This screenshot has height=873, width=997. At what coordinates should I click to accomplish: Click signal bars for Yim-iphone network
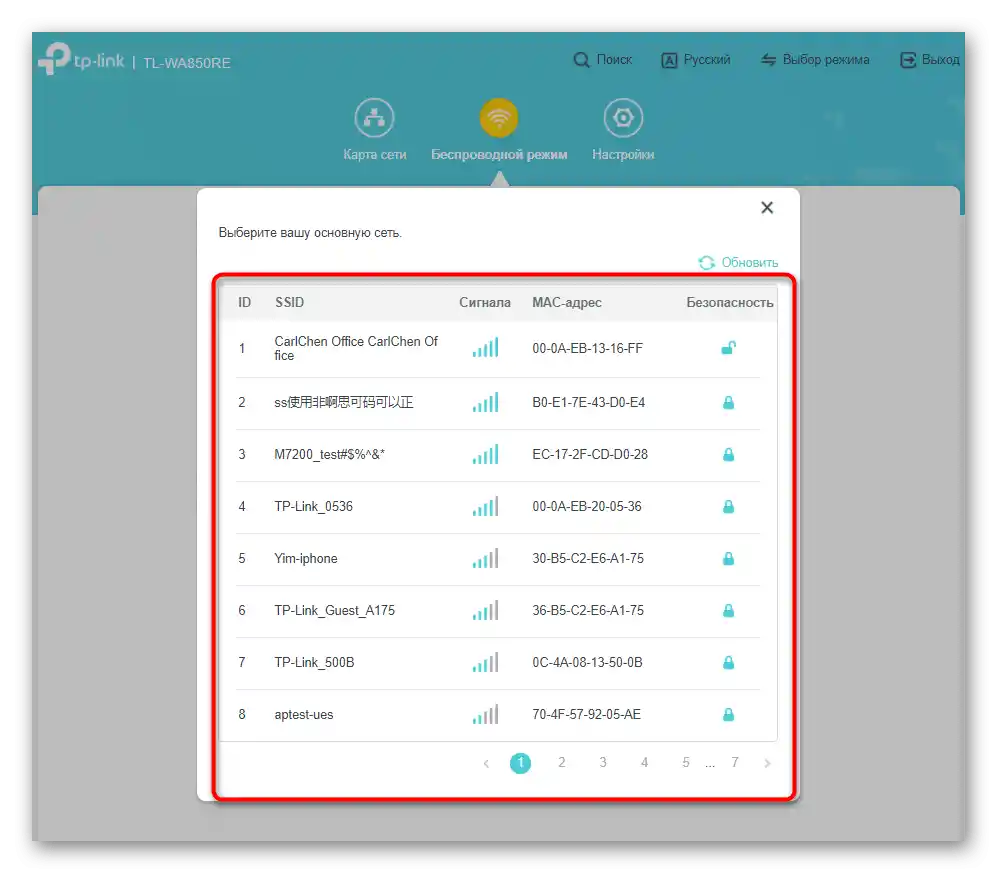(x=485, y=558)
